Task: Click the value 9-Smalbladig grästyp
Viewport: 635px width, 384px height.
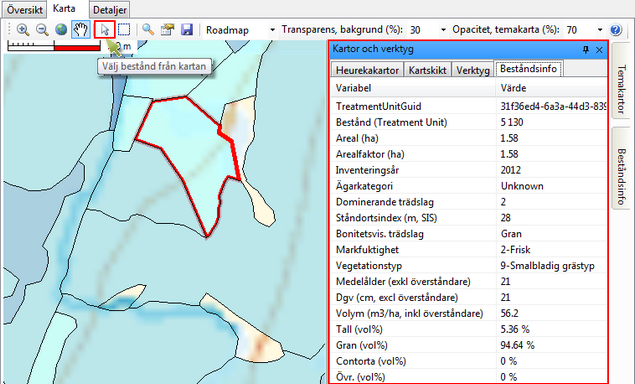Action: click(x=548, y=266)
